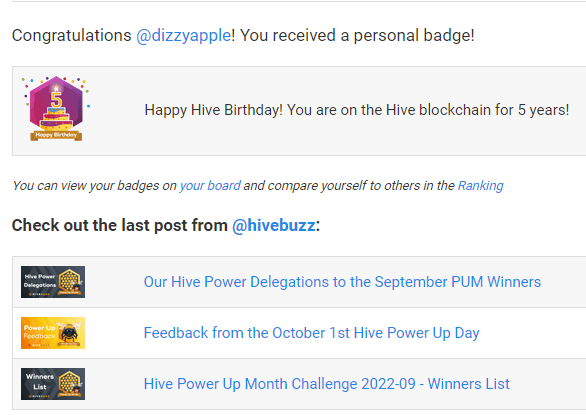Visit the @hivebuzz profile link

[274, 225]
